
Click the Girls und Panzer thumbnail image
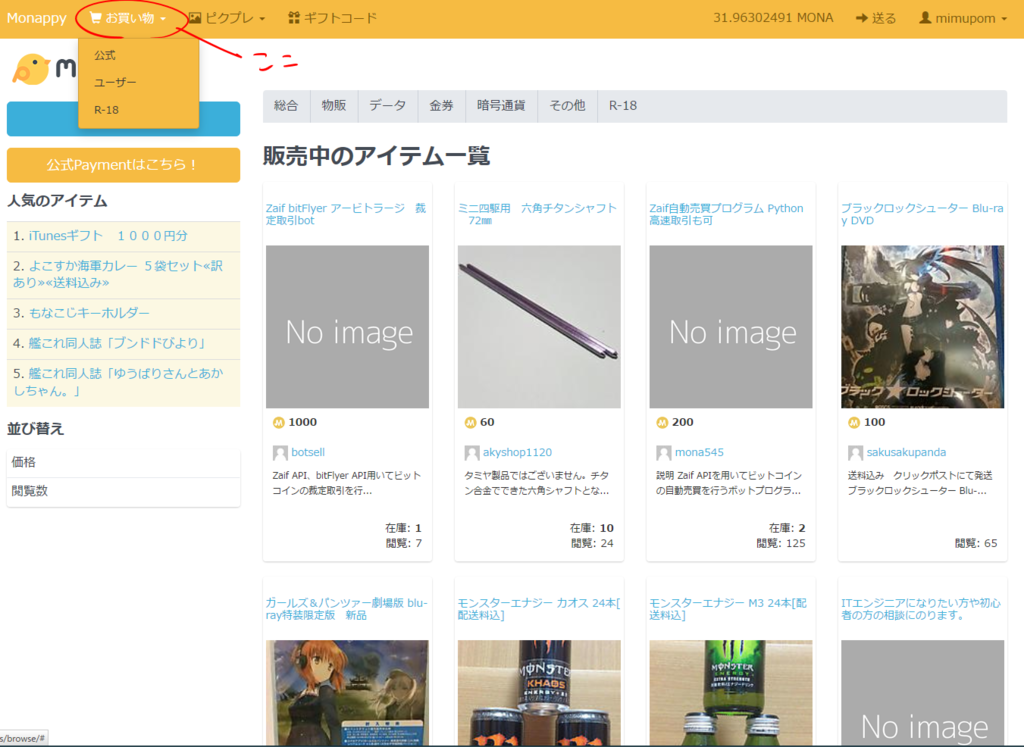pyautogui.click(x=347, y=693)
